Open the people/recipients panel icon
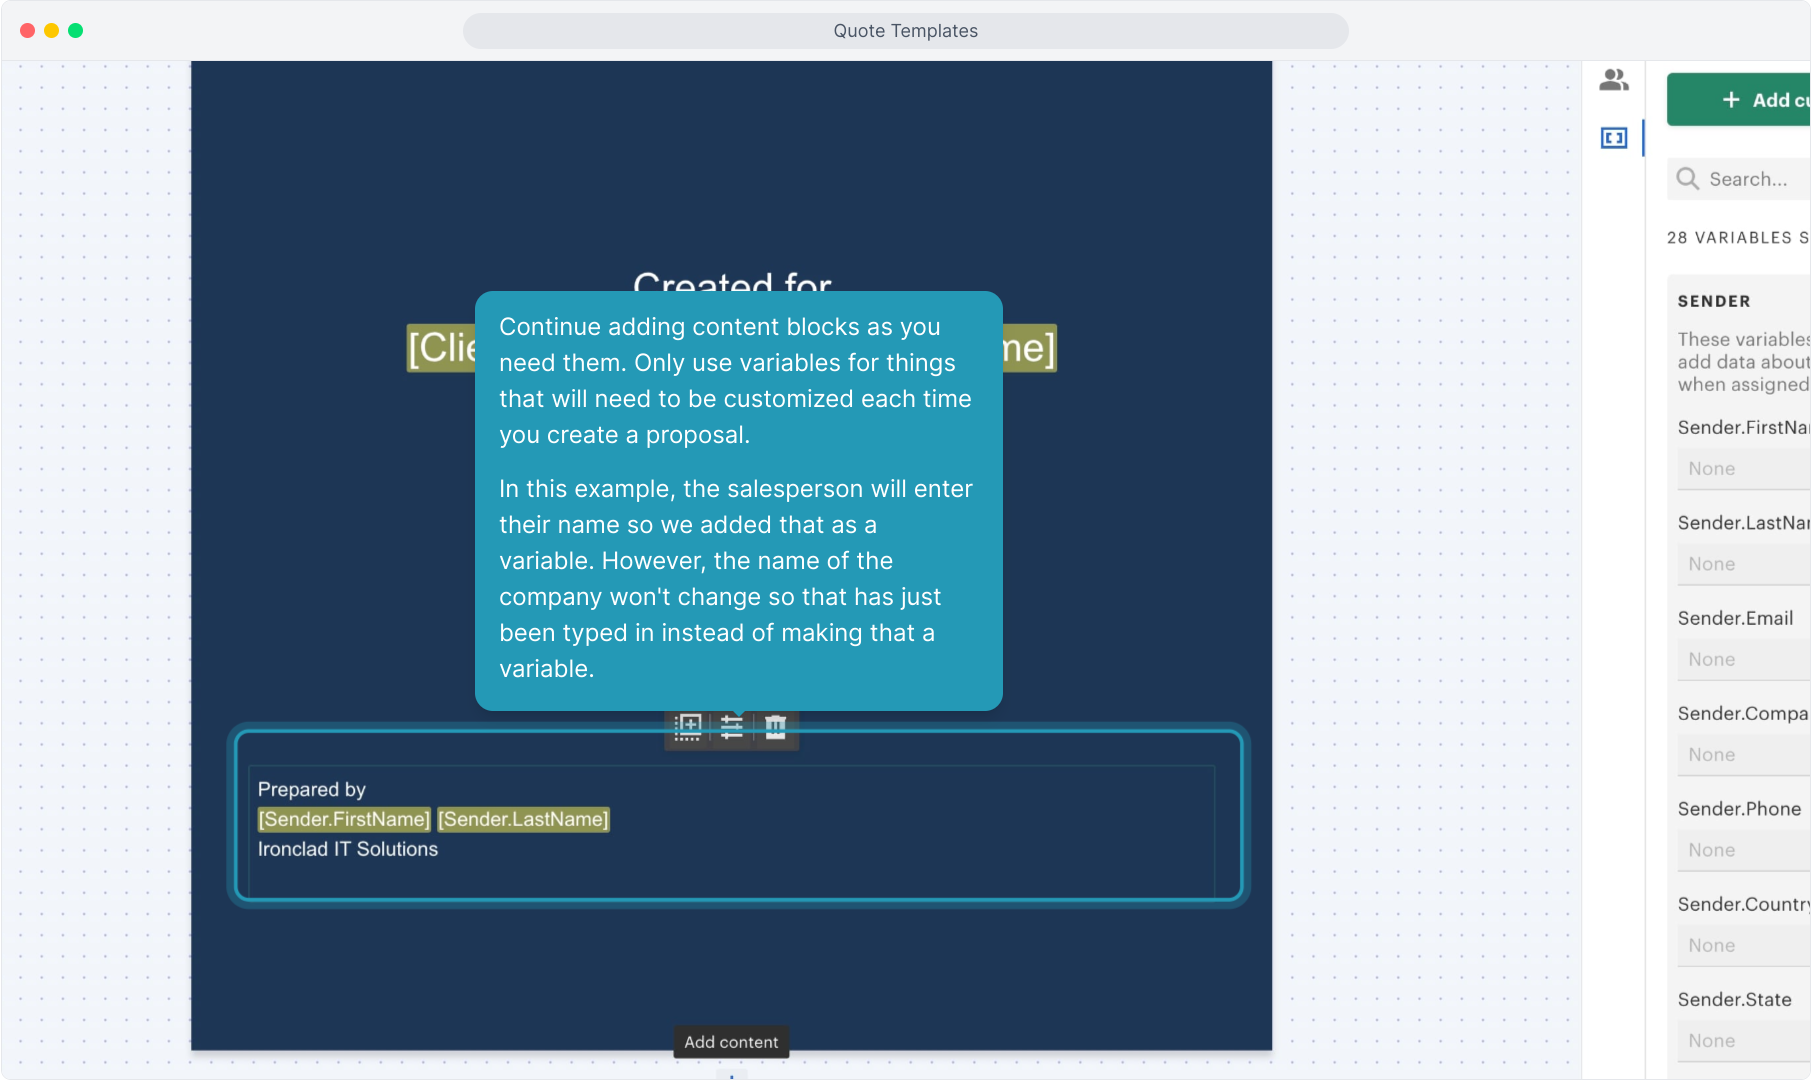Image resolution: width=1812 pixels, height=1080 pixels. coord(1614,80)
